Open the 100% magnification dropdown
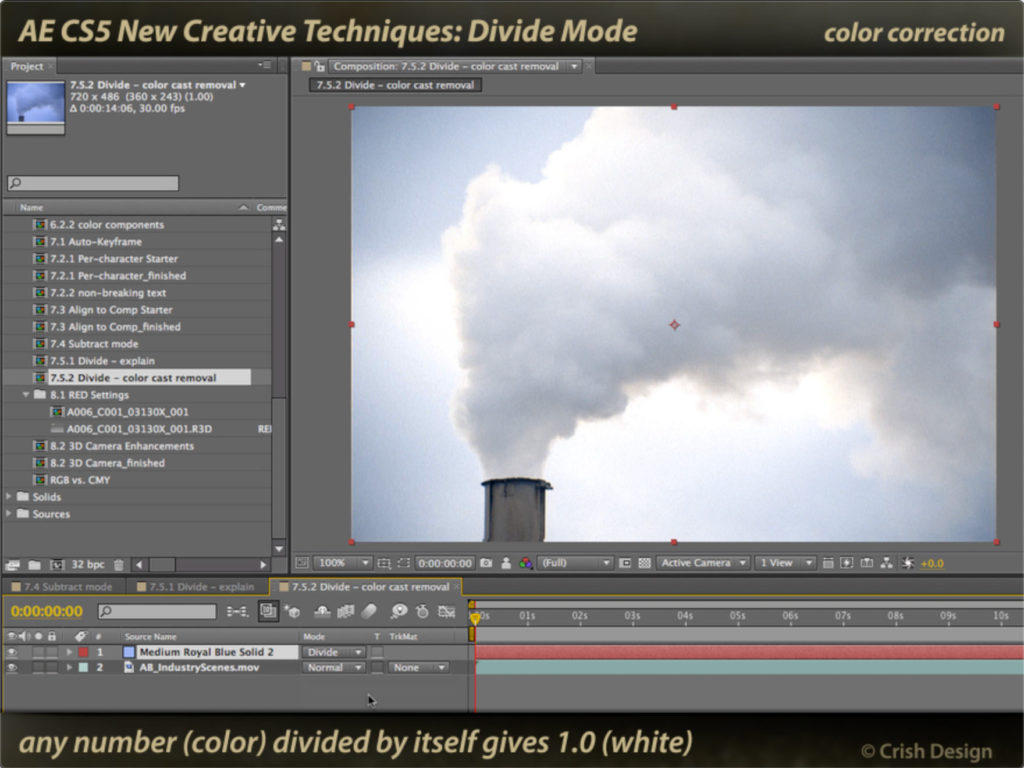 [342, 563]
